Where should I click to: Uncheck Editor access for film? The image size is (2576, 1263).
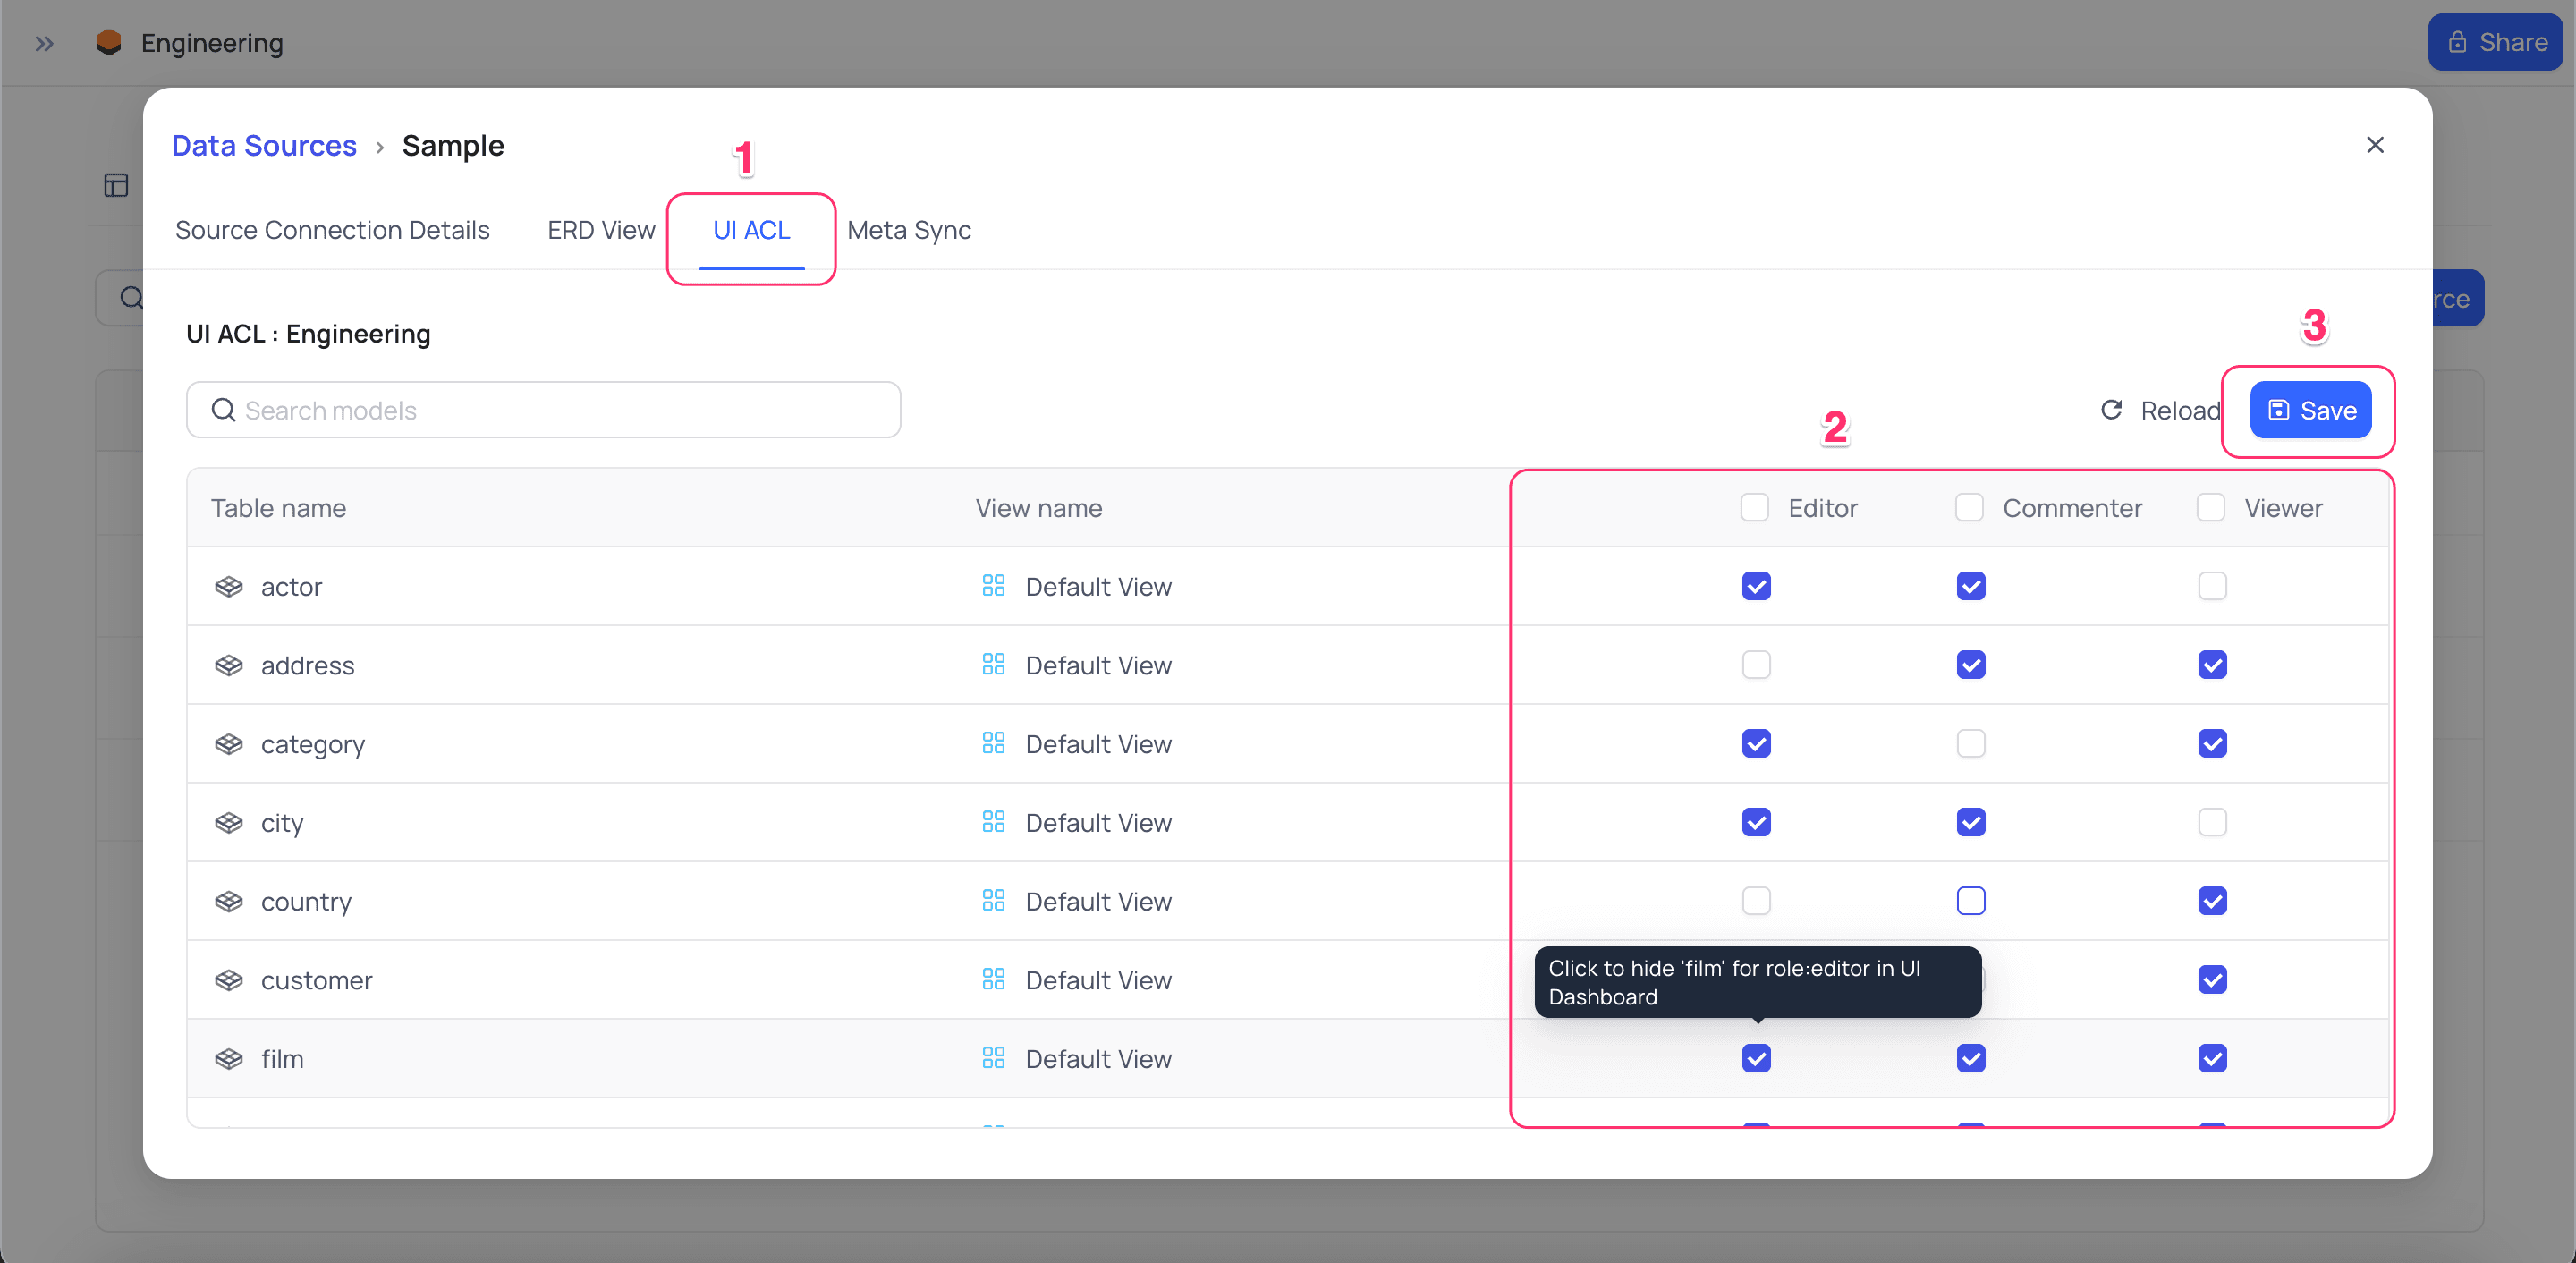point(1756,1057)
